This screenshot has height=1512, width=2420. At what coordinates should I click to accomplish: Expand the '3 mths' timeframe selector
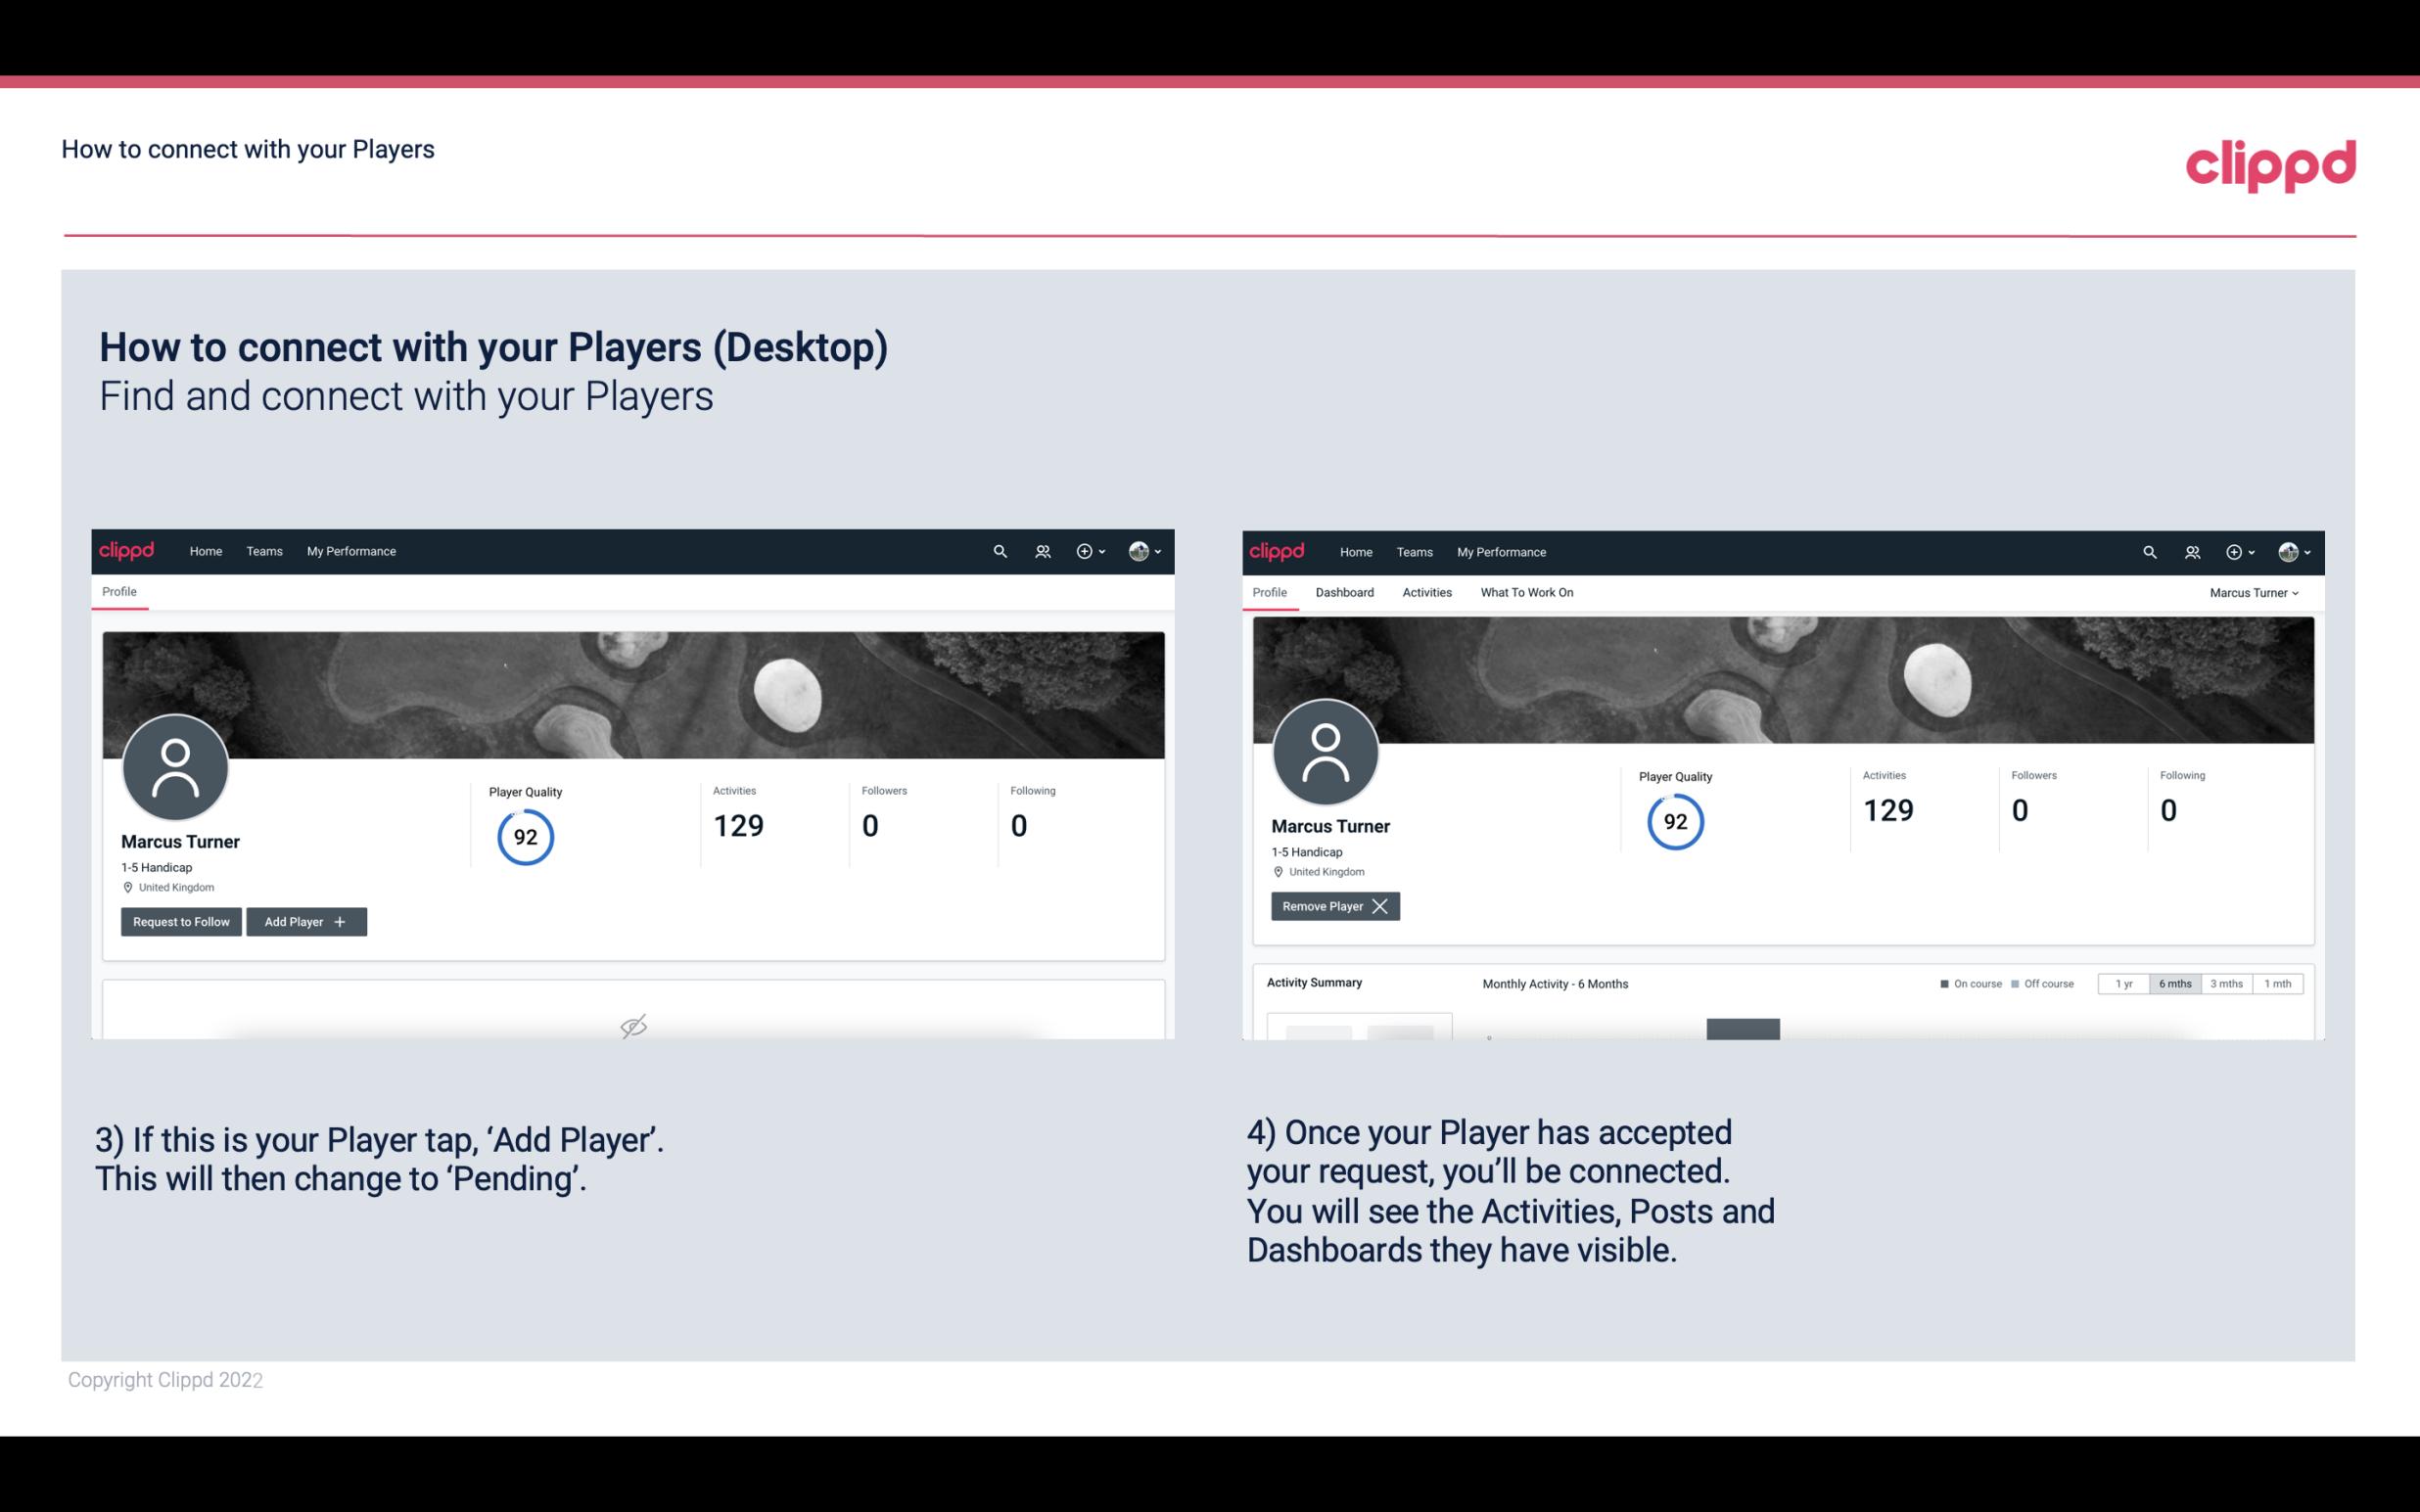pos(2226,983)
